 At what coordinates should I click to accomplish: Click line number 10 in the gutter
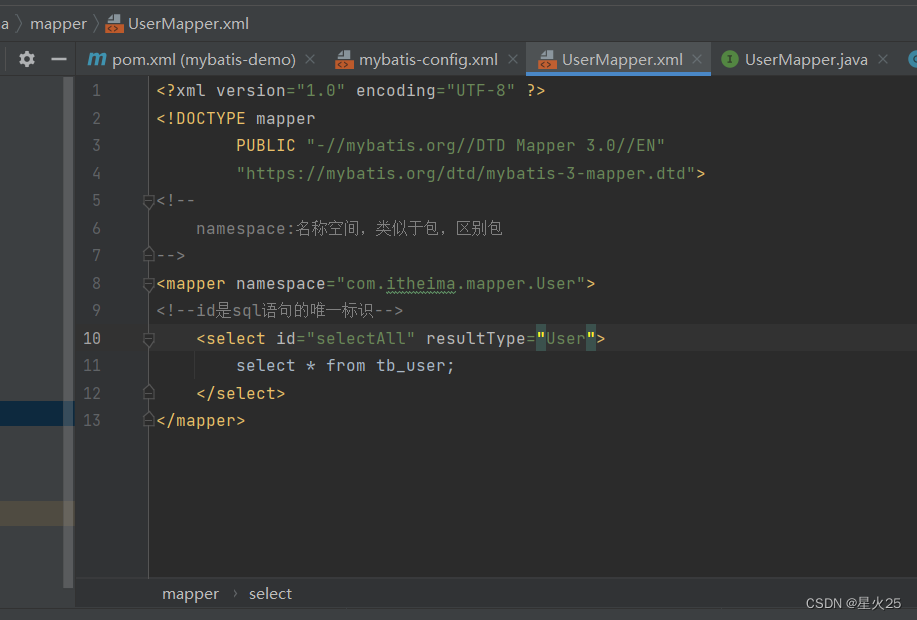point(91,338)
